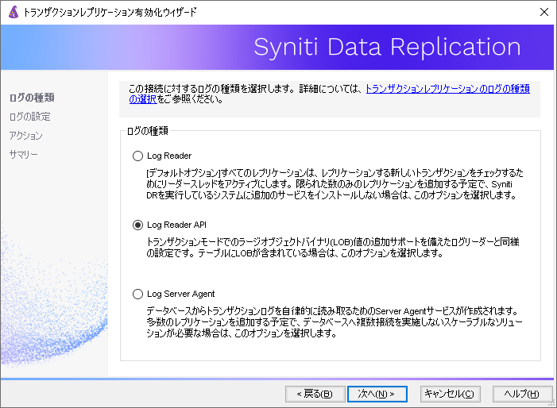Click the Log Server Agent description text
The width and height of the screenshot is (557, 408).
pyautogui.click(x=334, y=322)
